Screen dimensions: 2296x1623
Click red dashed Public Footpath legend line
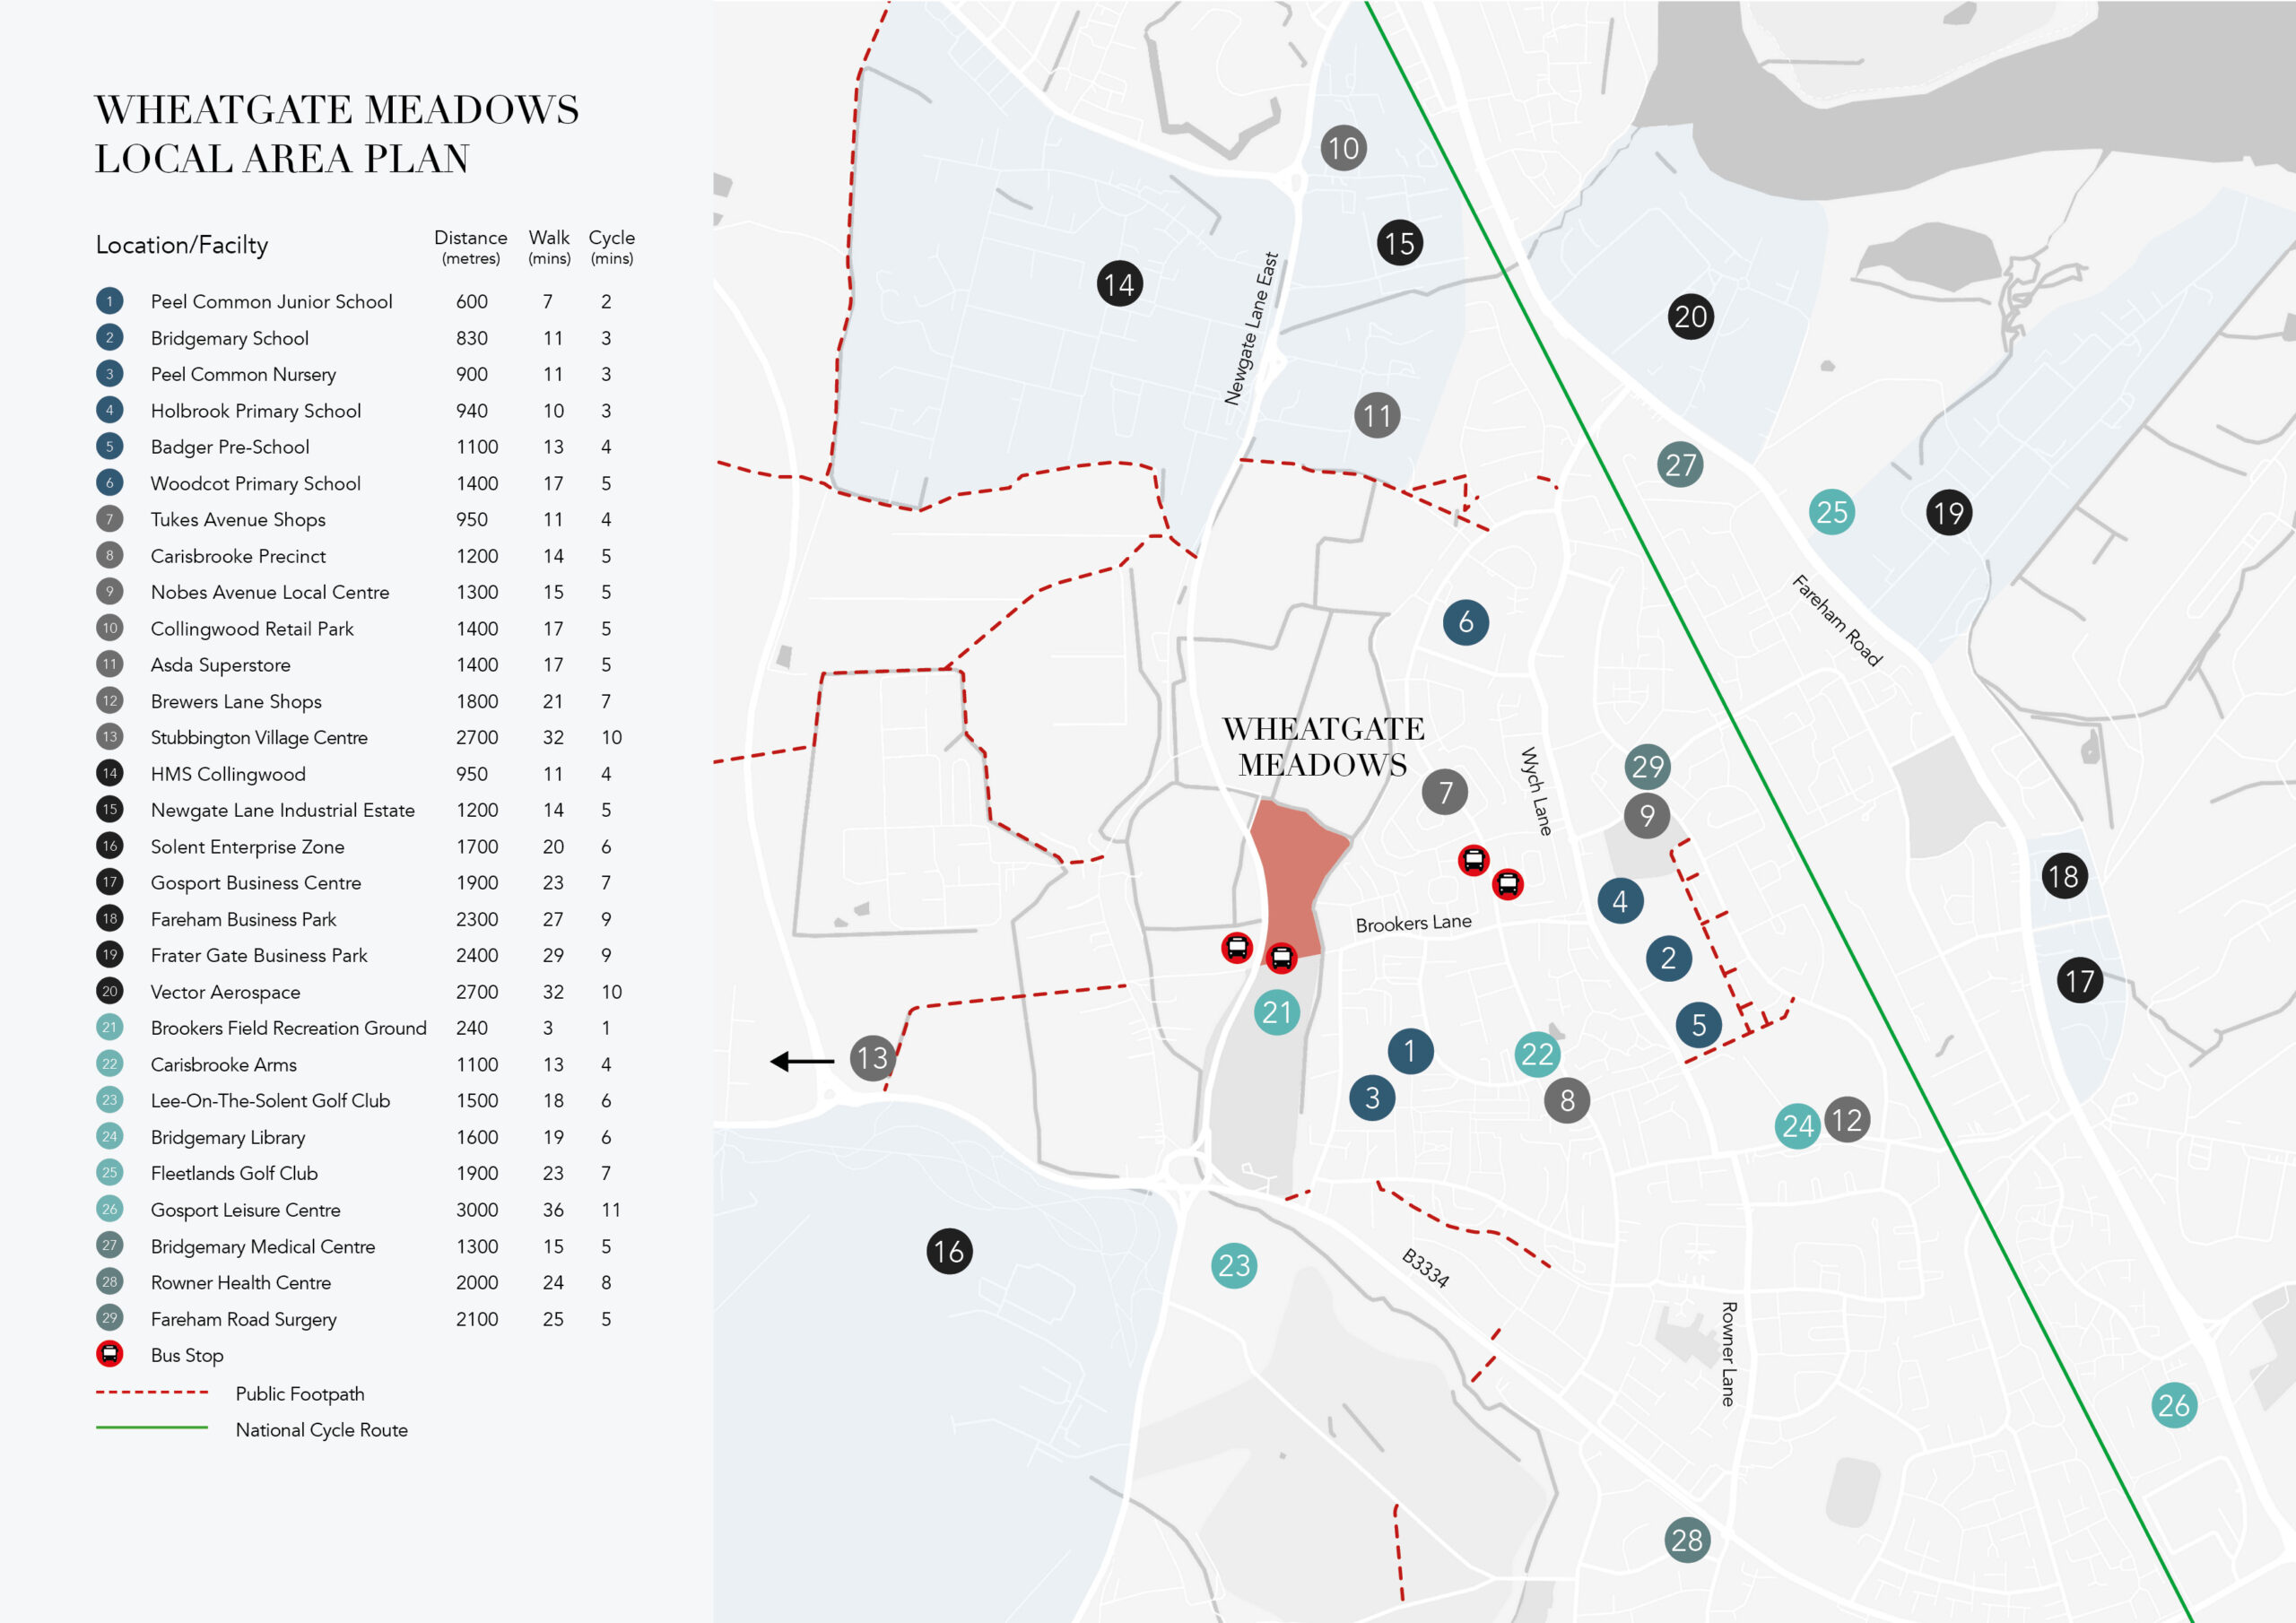tap(152, 1392)
